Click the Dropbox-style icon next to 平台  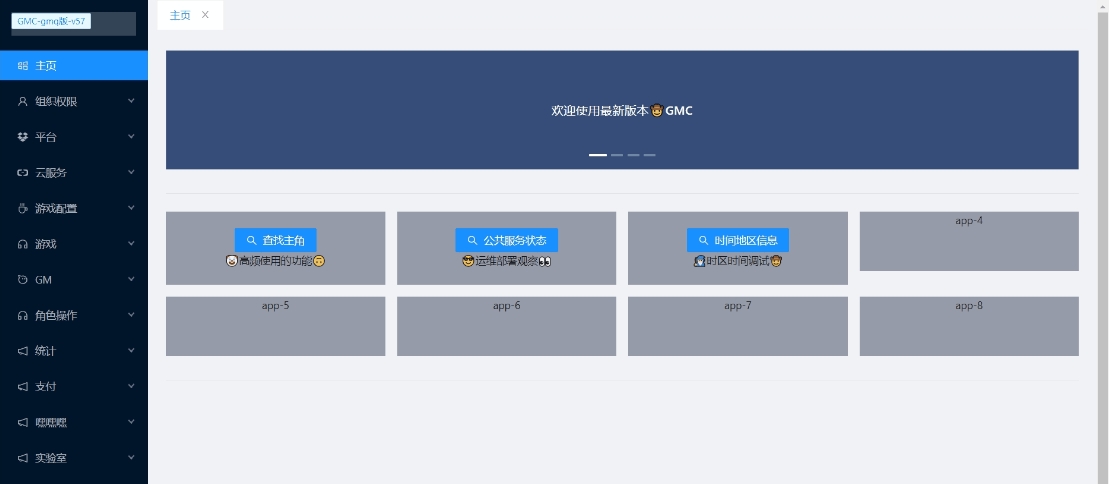(x=23, y=137)
